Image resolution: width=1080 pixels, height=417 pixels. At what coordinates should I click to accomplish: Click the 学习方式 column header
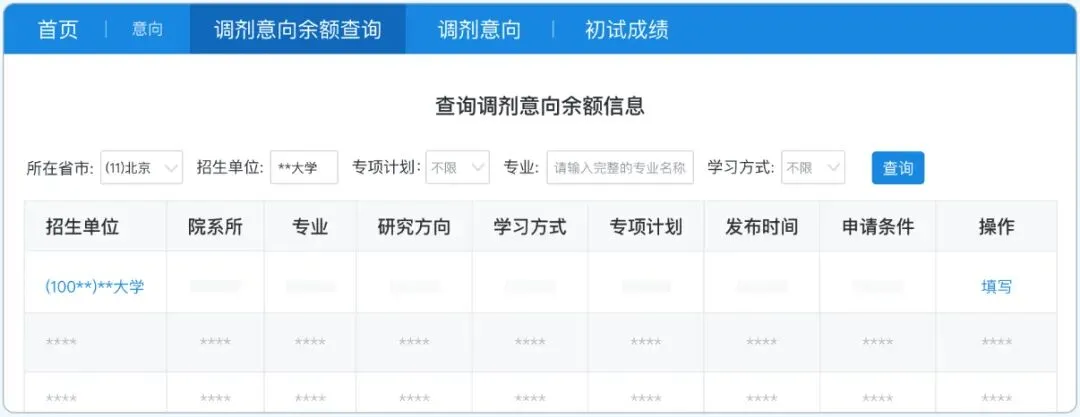pyautogui.click(x=530, y=227)
